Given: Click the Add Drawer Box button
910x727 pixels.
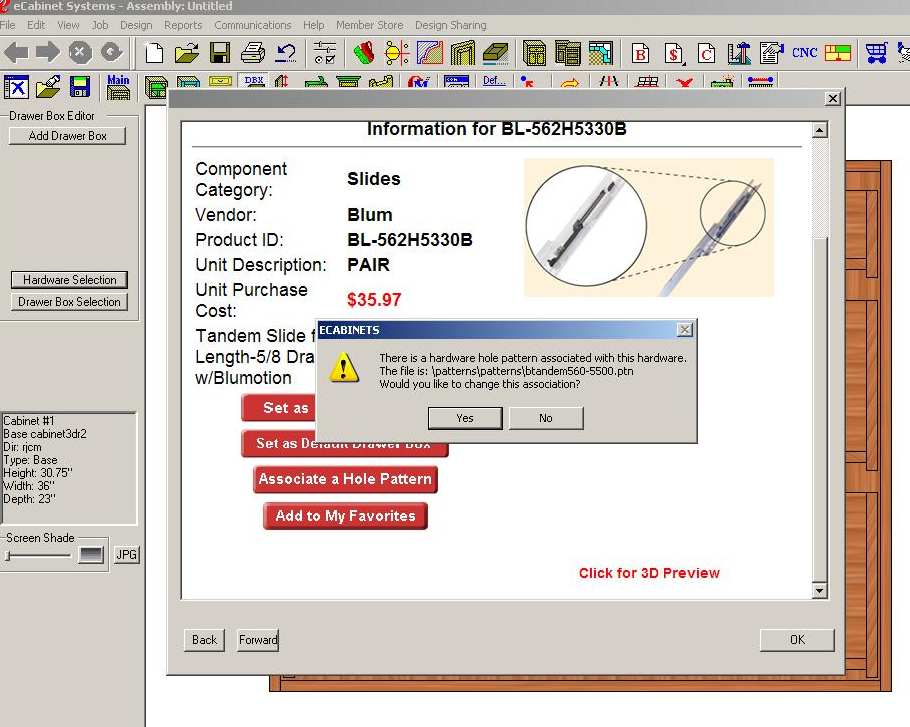Looking at the screenshot, I should [x=67, y=136].
